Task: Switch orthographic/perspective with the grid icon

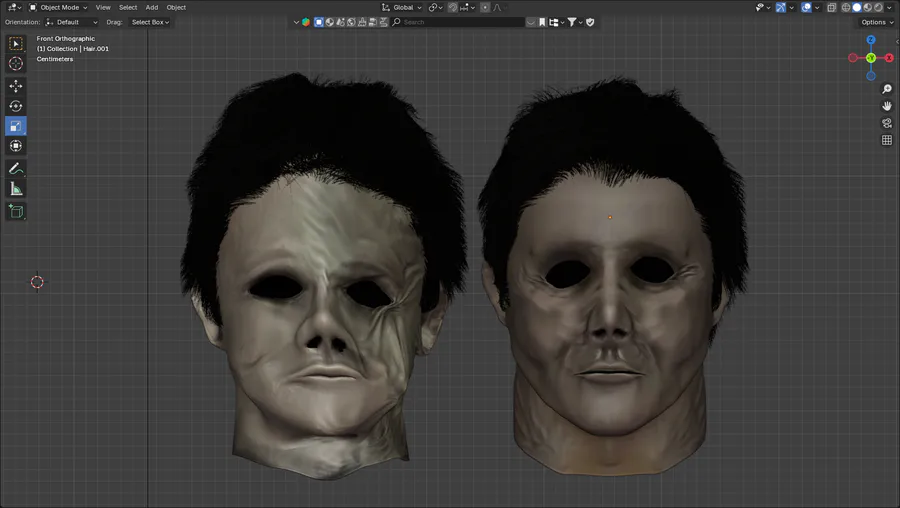Action: tap(887, 140)
